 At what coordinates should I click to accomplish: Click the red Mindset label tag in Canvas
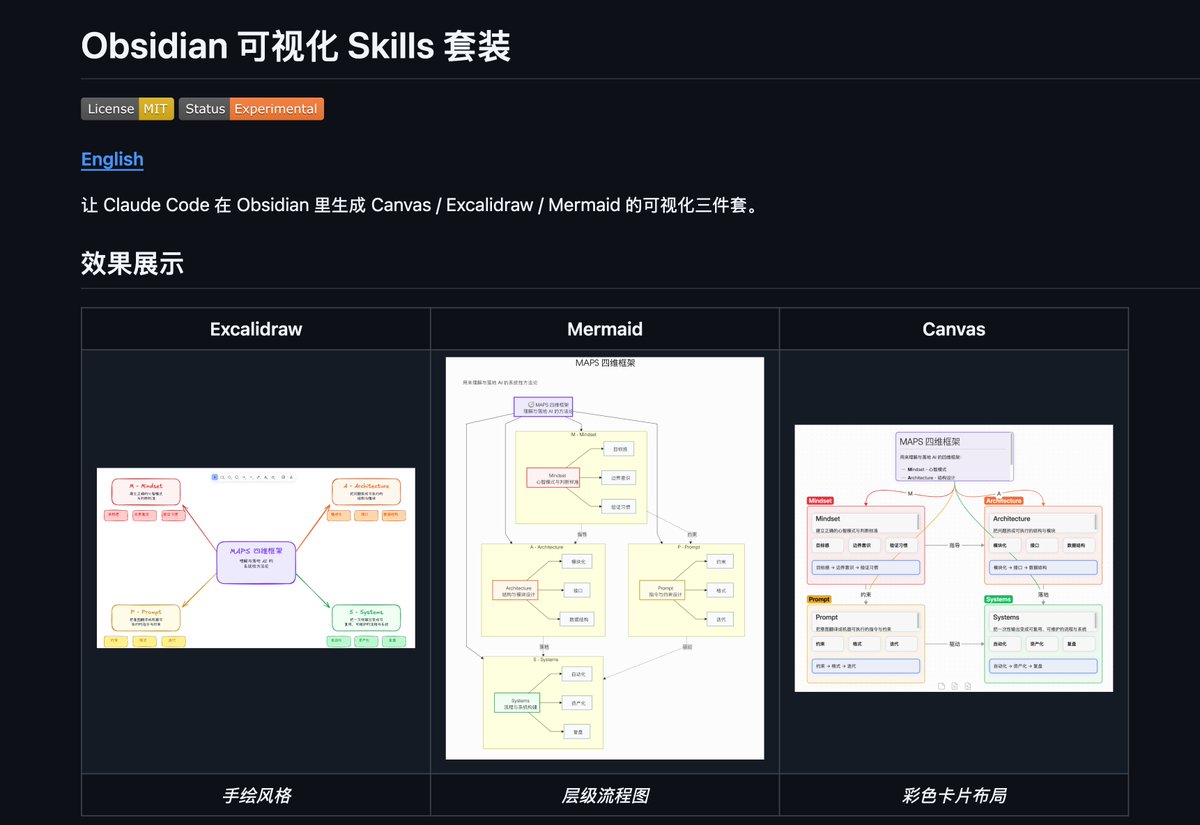[822, 500]
